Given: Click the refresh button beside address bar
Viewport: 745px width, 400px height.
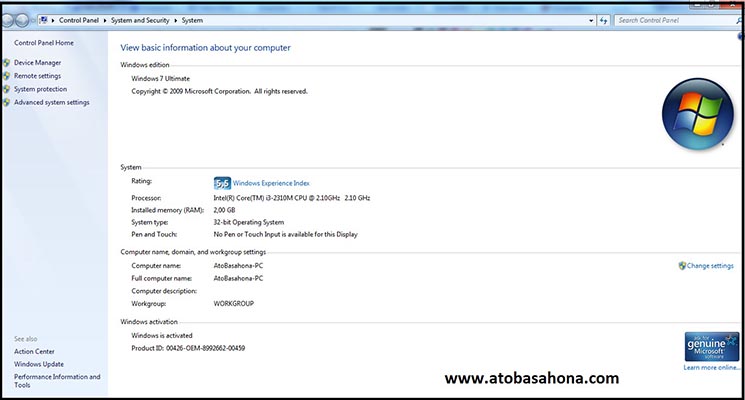Looking at the screenshot, I should tap(603, 20).
